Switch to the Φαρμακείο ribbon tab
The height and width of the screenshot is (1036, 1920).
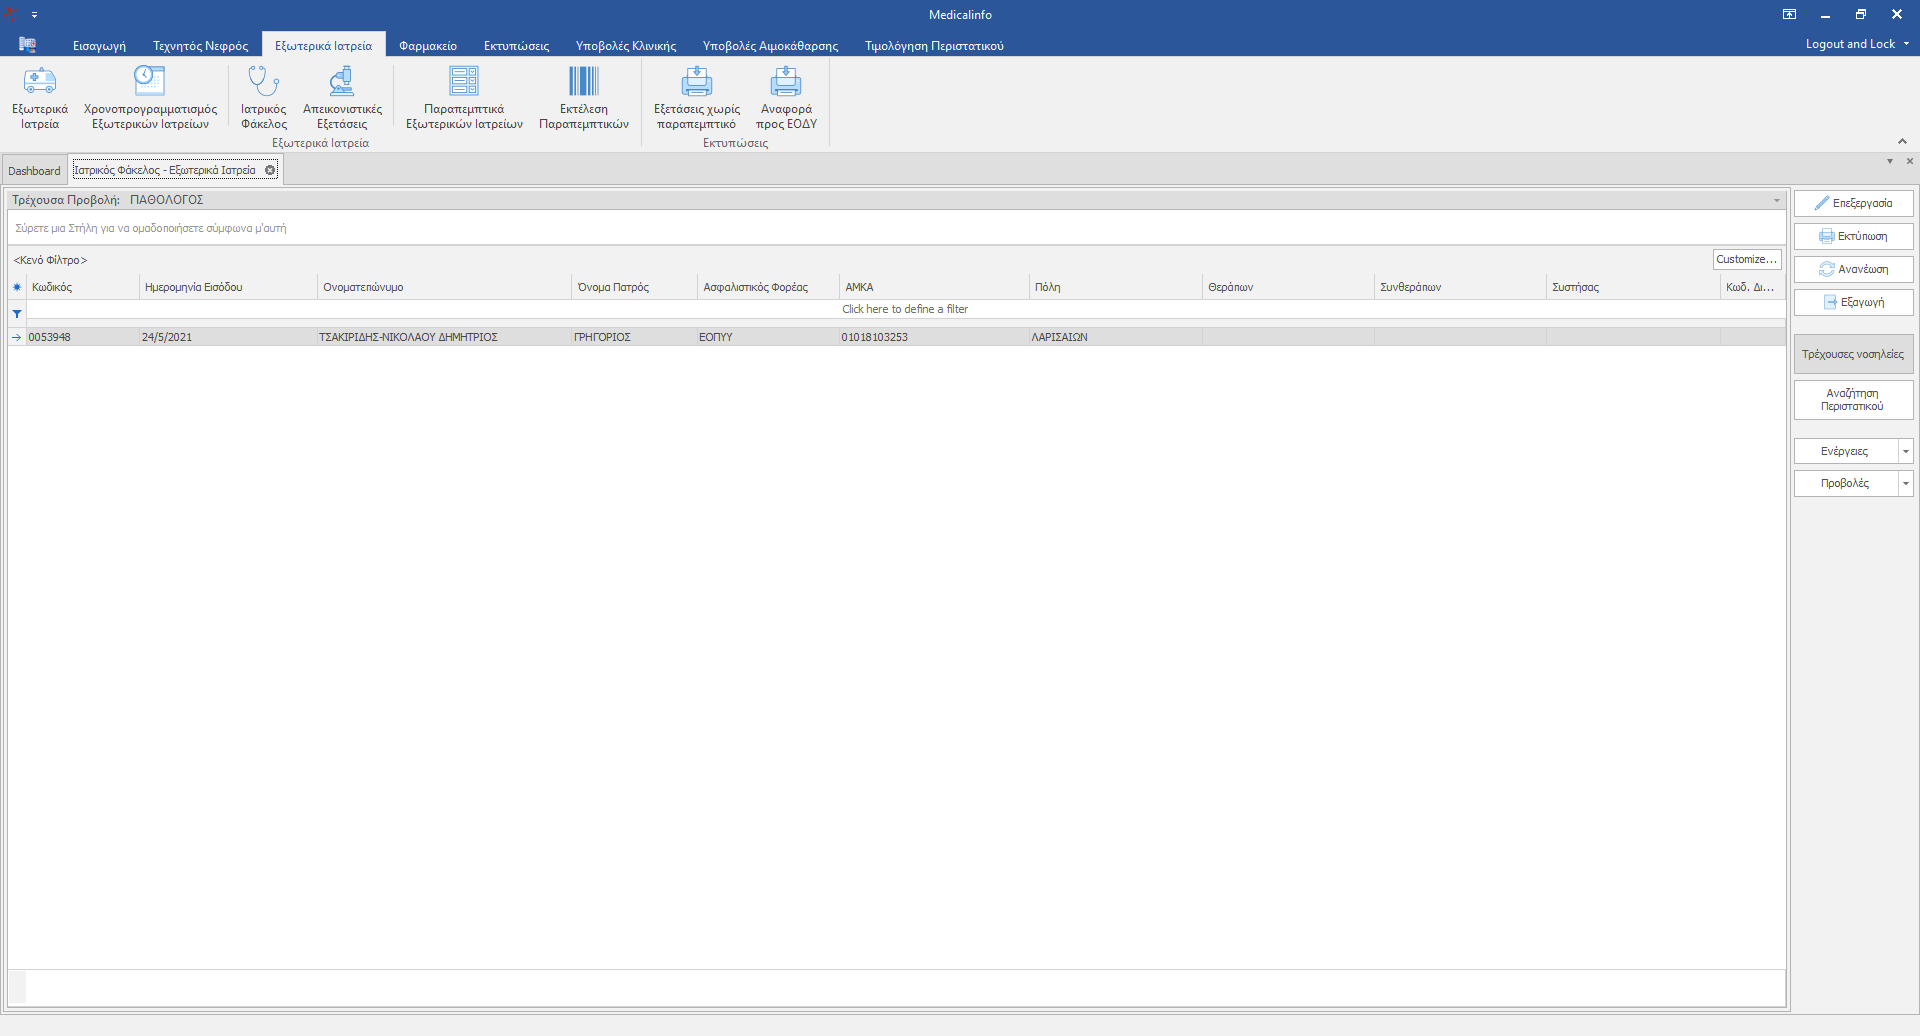[428, 46]
